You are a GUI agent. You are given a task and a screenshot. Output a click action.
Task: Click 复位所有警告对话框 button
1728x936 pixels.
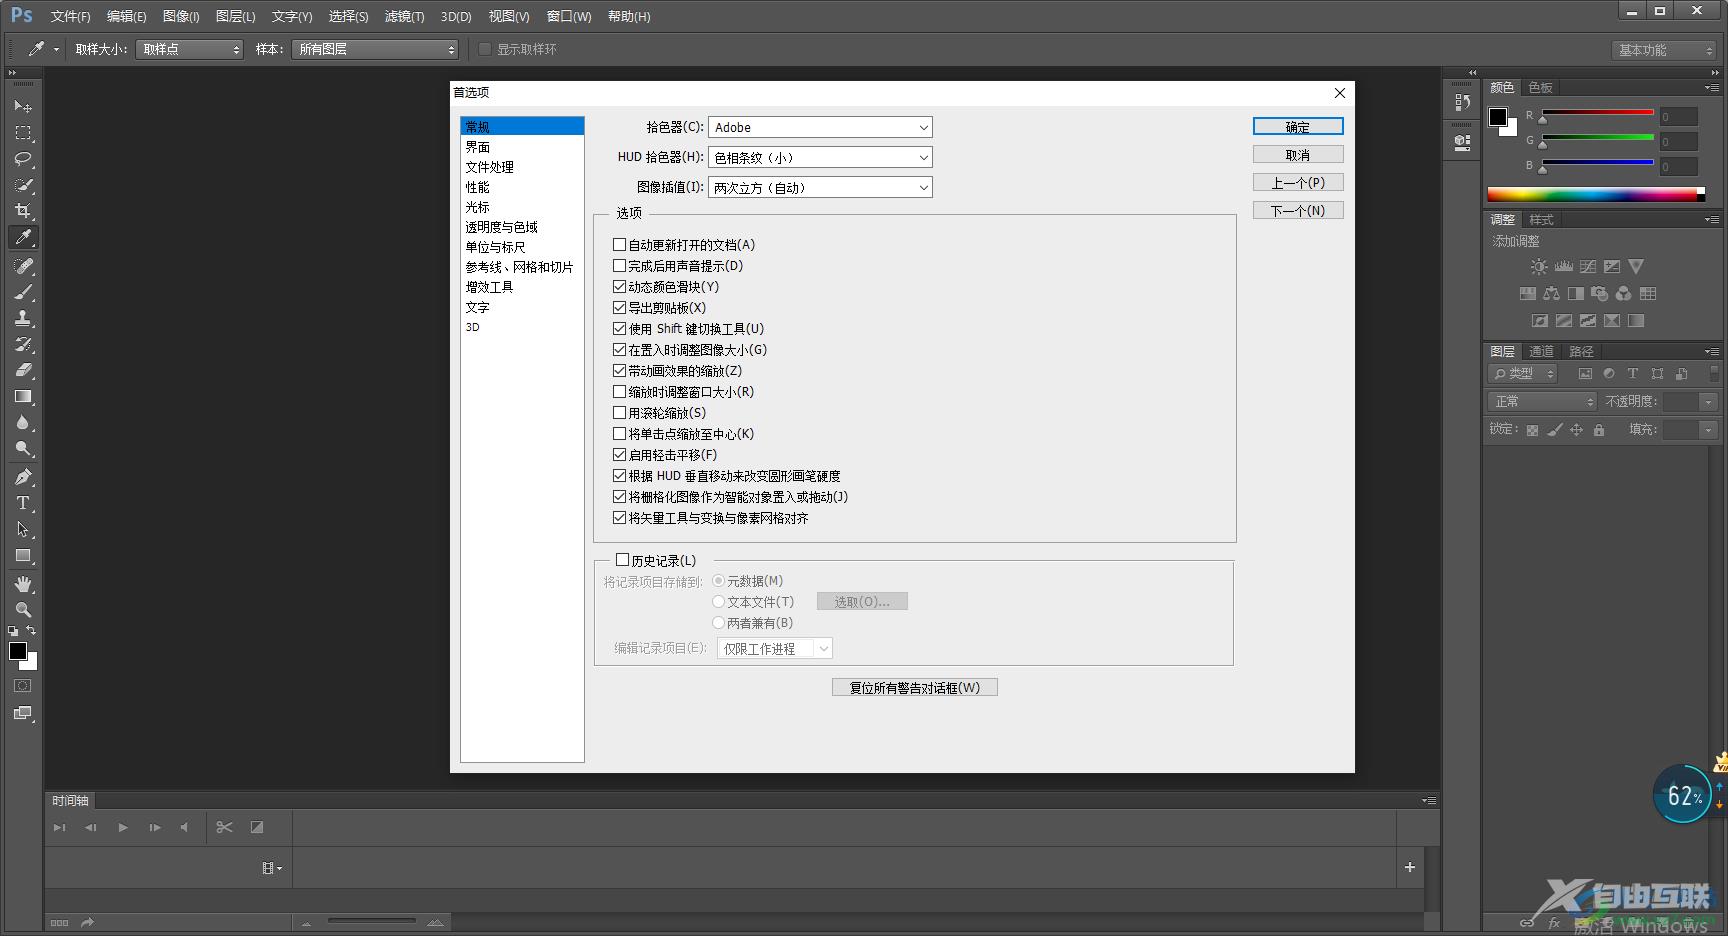tap(915, 687)
